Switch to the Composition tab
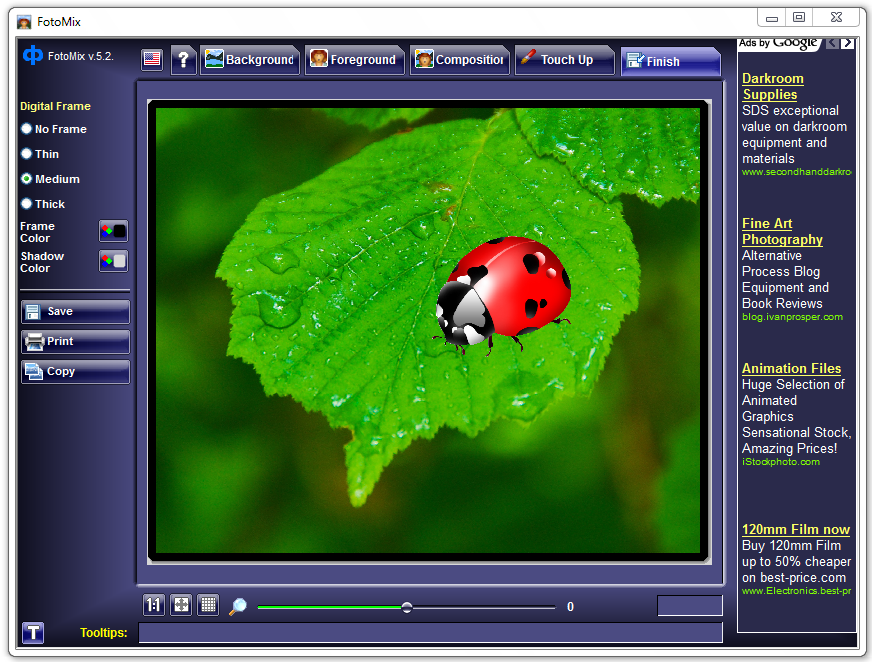872x662 pixels. coord(459,60)
